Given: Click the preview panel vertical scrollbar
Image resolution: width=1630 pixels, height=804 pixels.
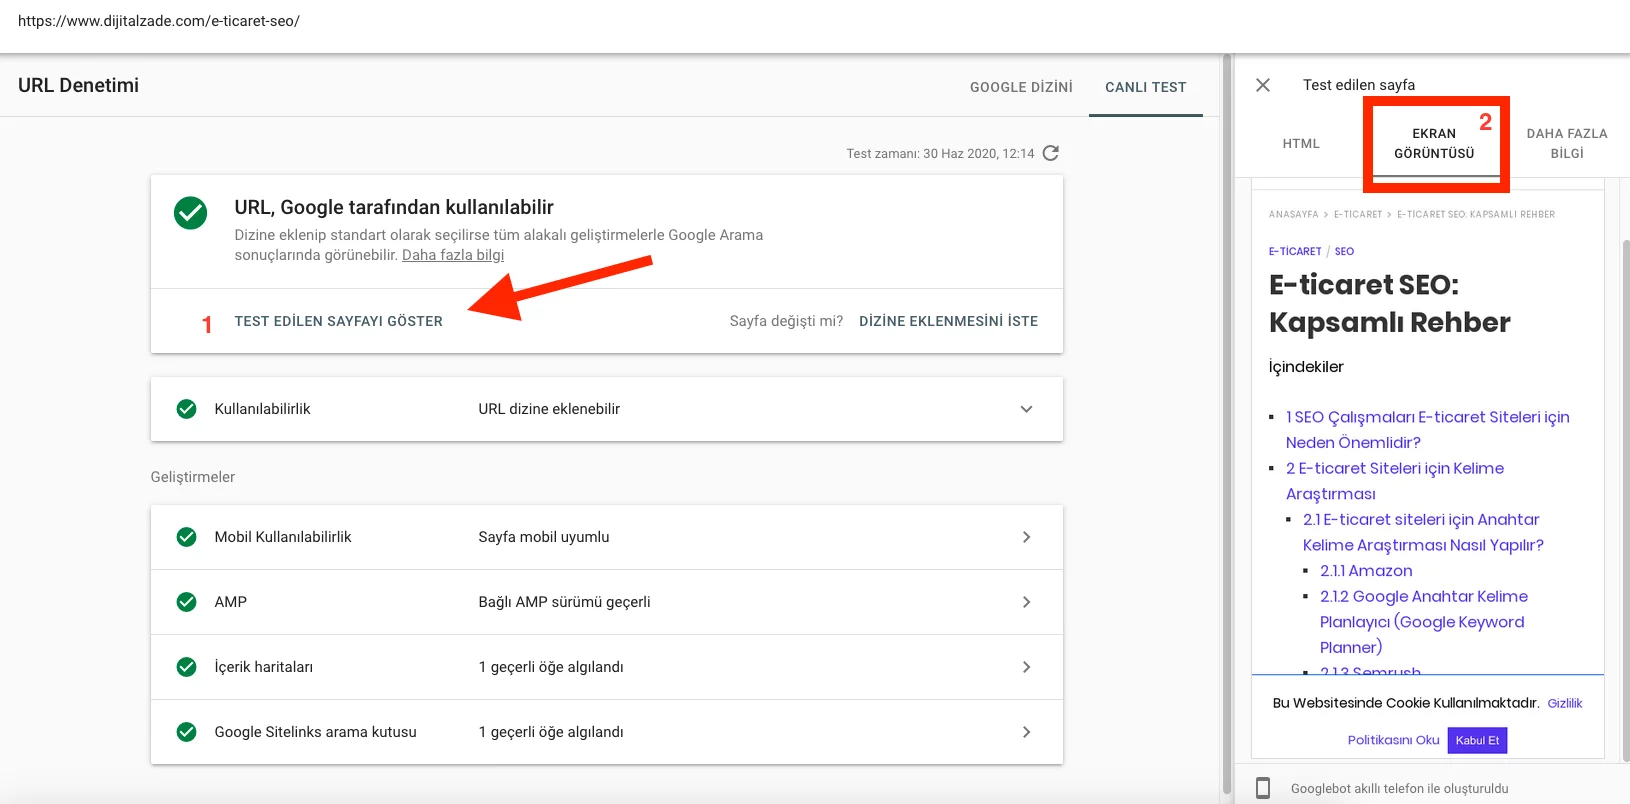Looking at the screenshot, I should point(1625,500).
